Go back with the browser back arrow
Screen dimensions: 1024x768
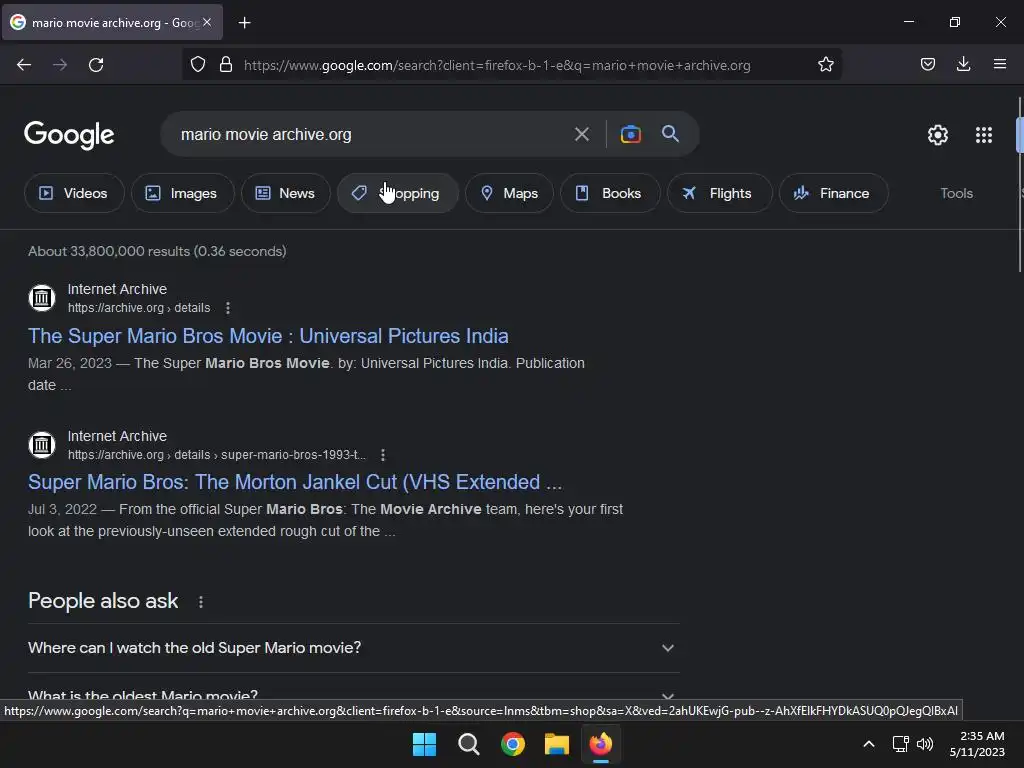(24, 65)
